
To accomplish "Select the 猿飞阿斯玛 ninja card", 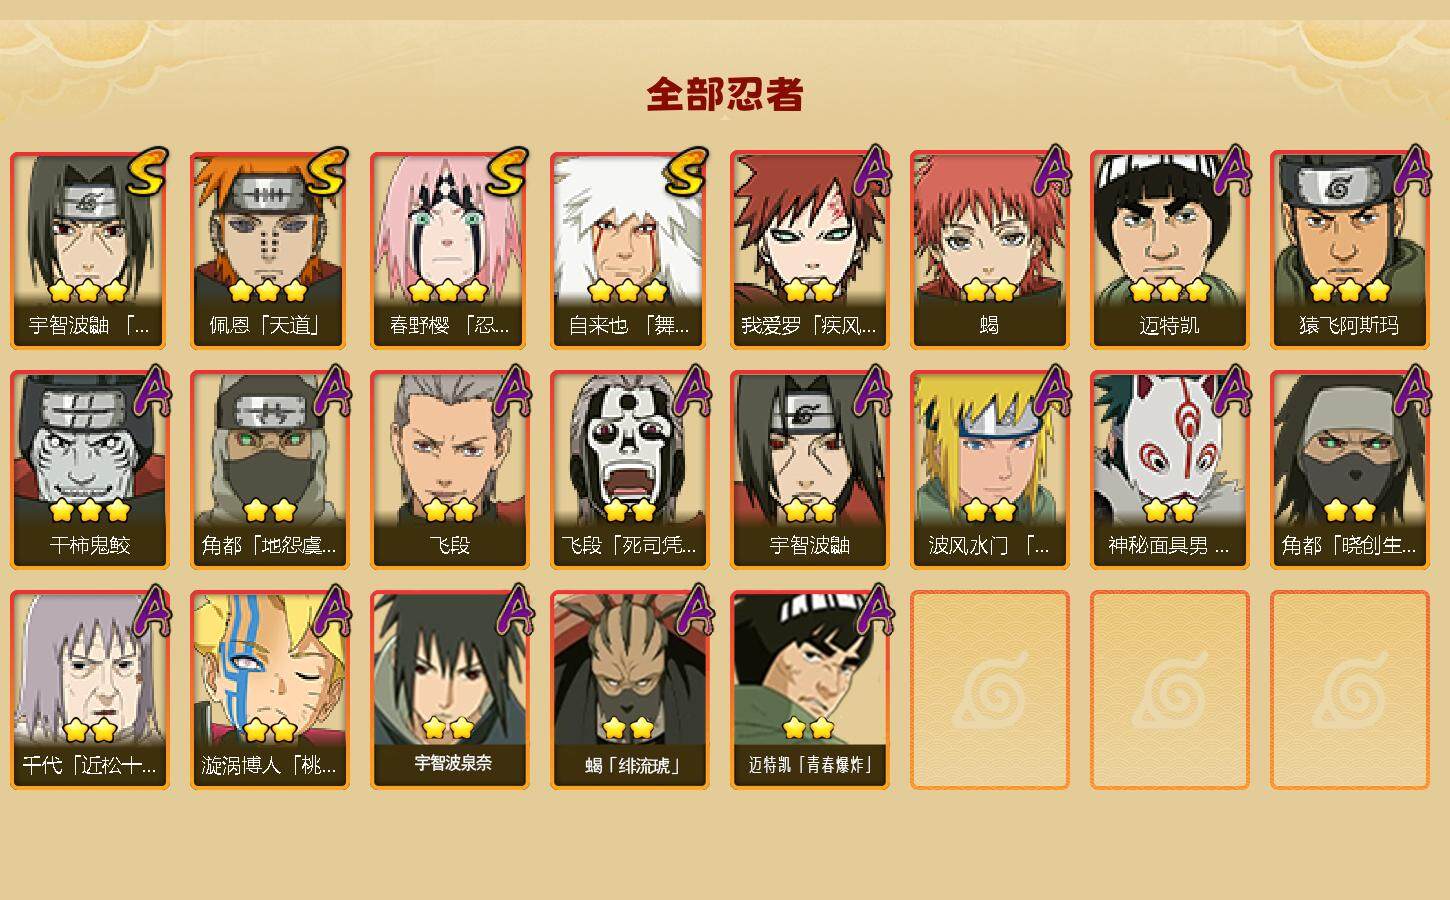I will (1349, 250).
